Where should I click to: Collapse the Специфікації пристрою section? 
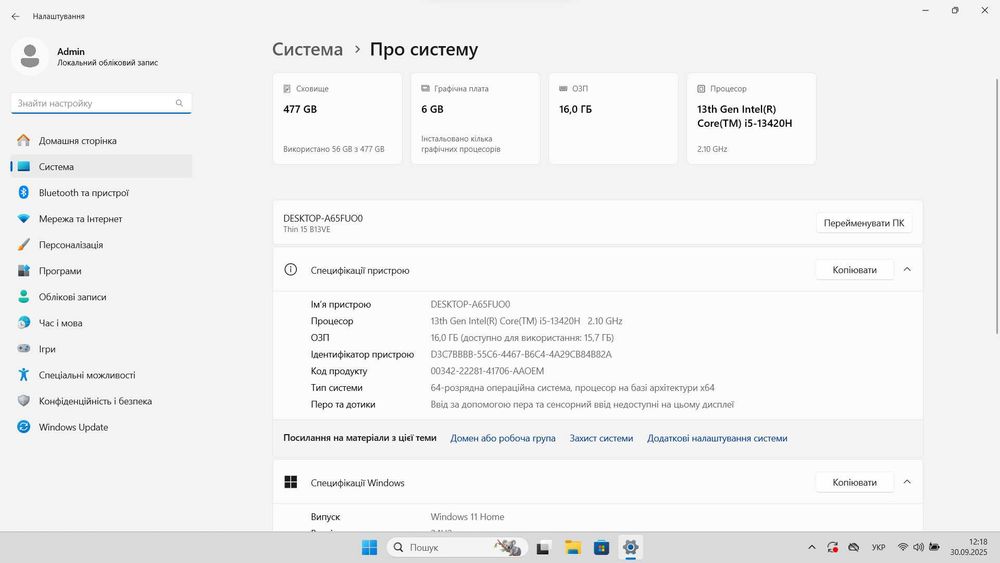[x=907, y=270]
